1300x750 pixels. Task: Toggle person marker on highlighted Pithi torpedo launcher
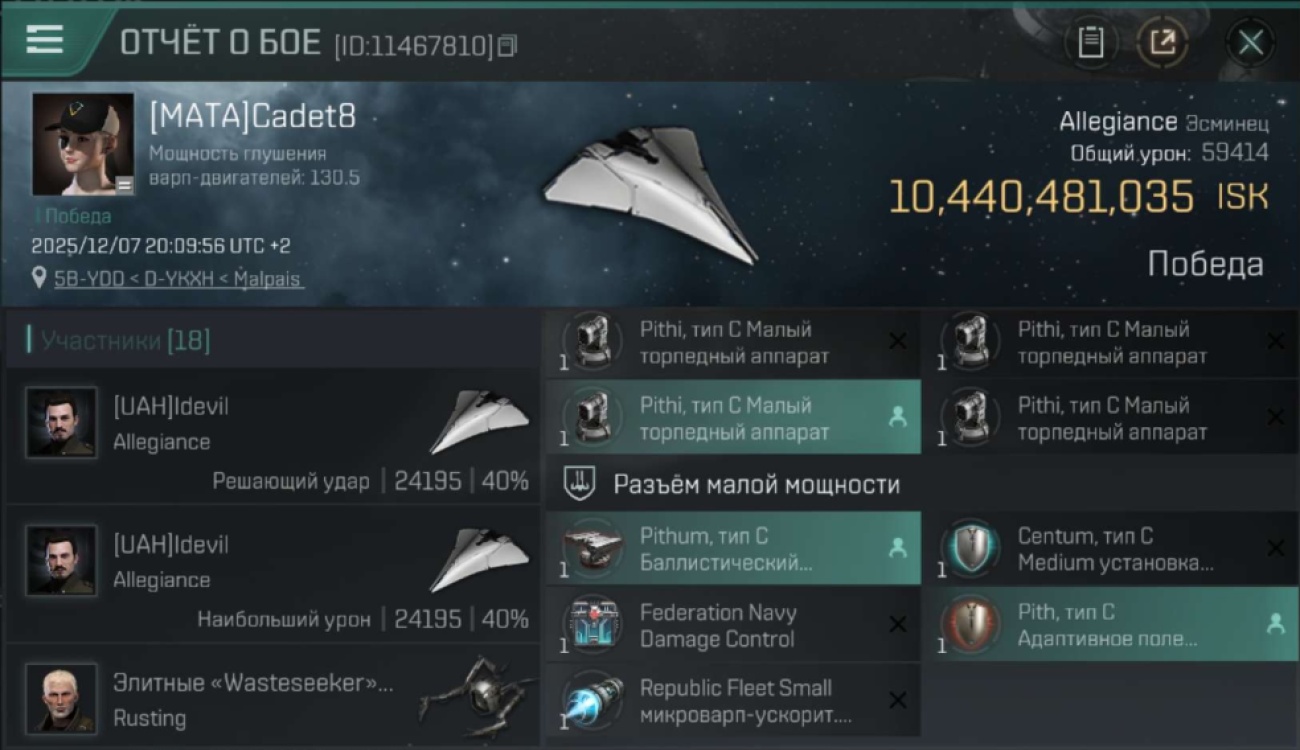coord(898,418)
